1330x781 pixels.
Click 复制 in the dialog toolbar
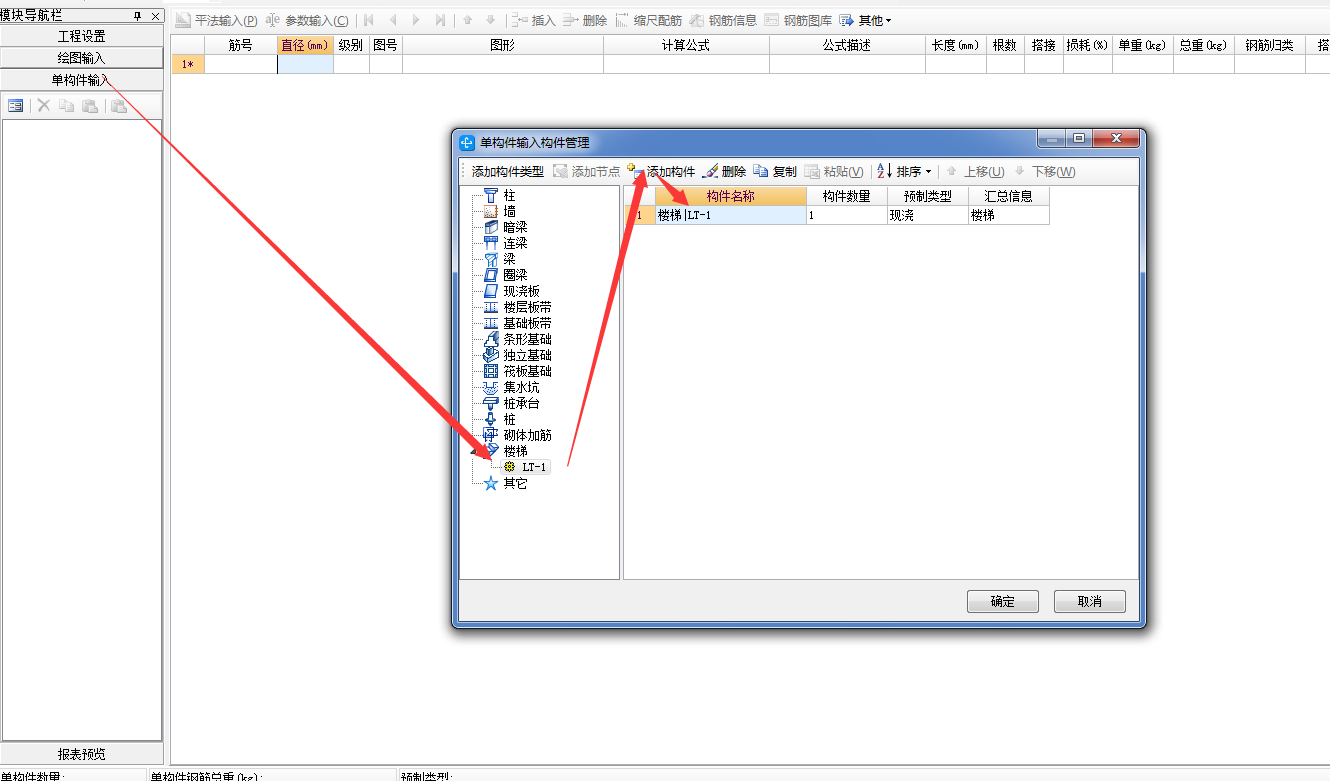point(775,171)
